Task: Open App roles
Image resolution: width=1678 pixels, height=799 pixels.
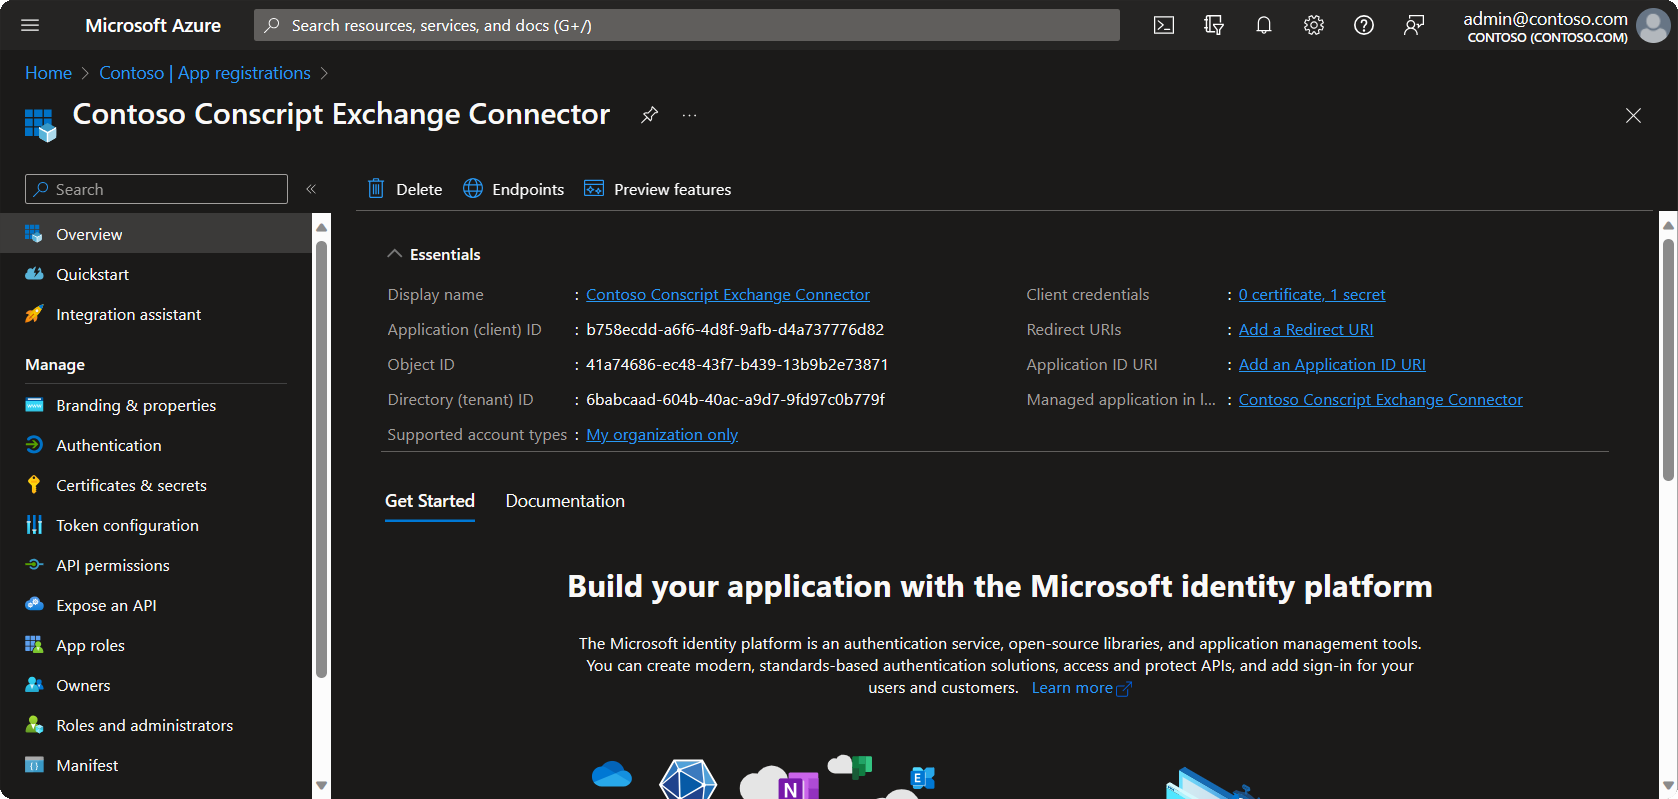Action: coord(156,645)
